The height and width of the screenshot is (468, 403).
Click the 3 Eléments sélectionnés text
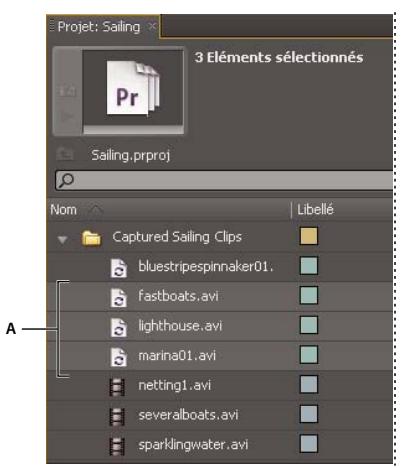click(x=279, y=57)
